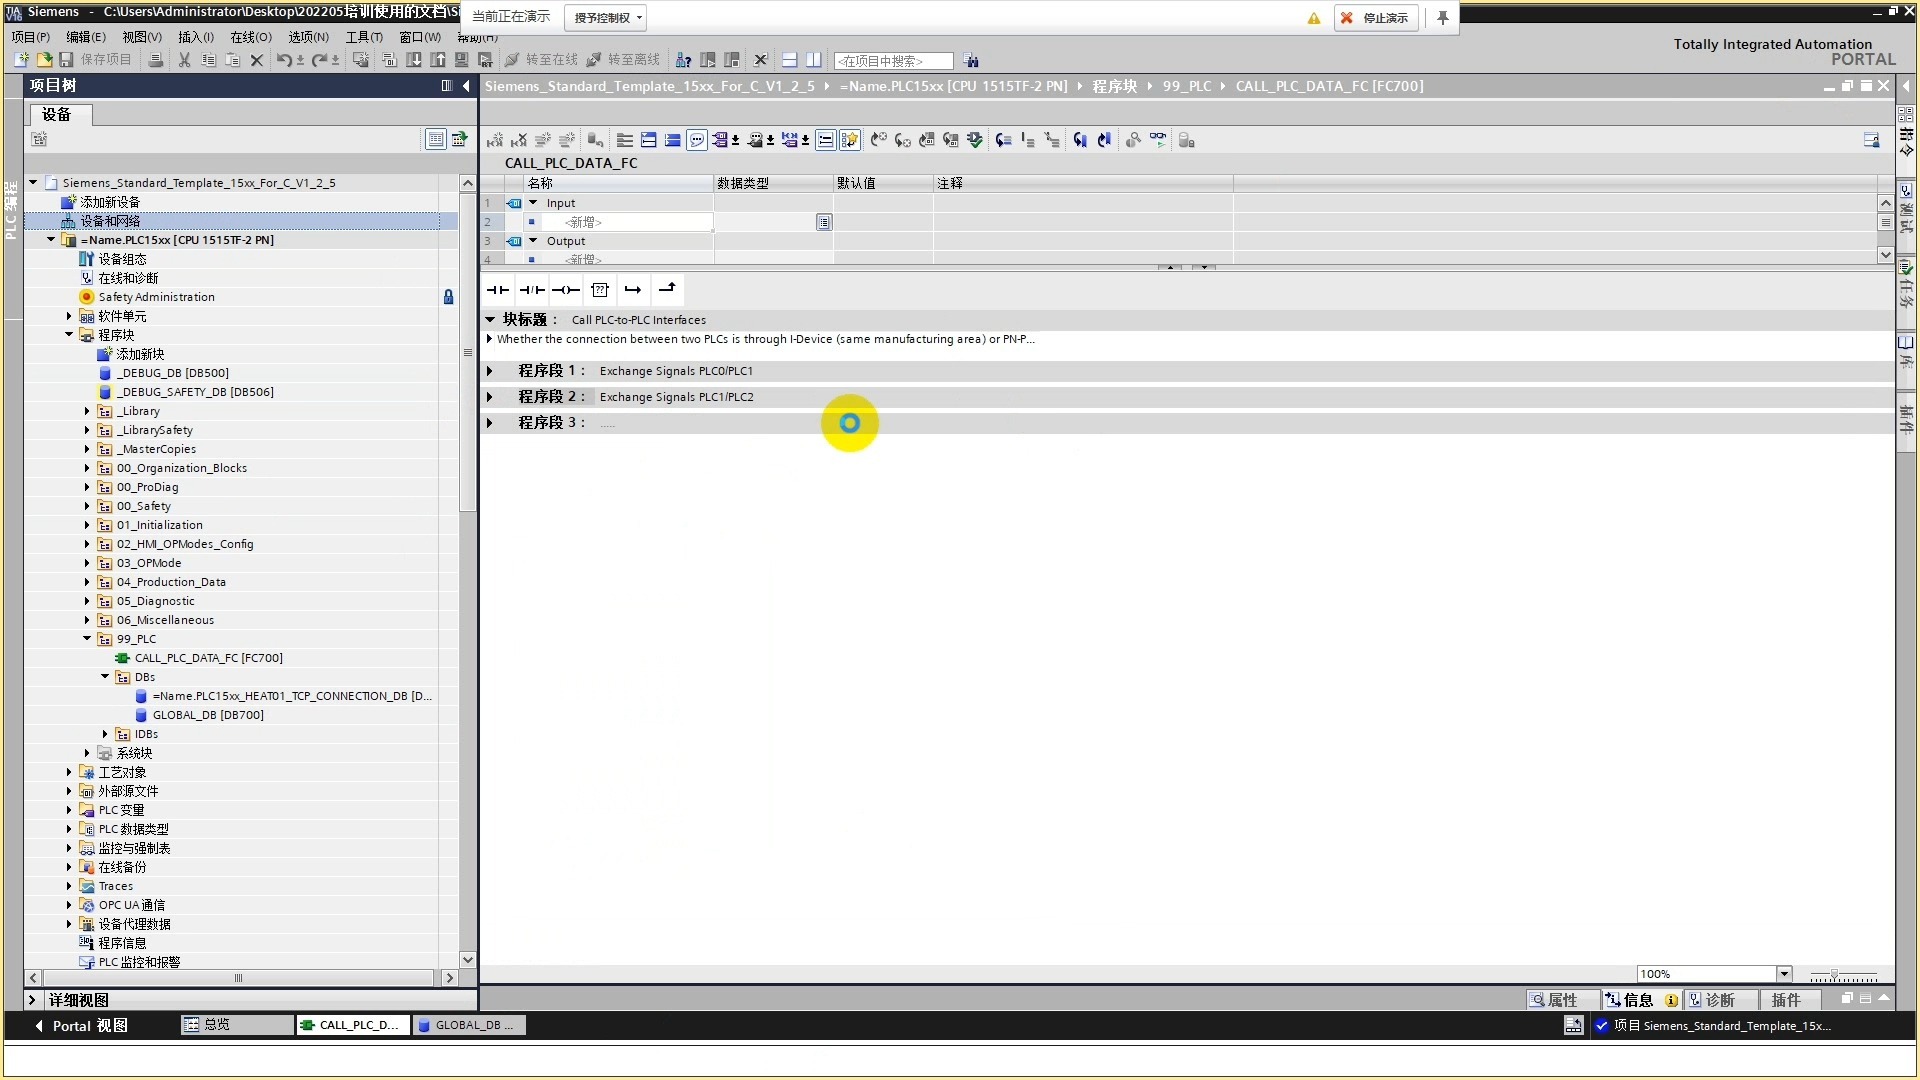Toggle the project tree column view icon
Screen dimensions: 1920x1080
tap(436, 139)
